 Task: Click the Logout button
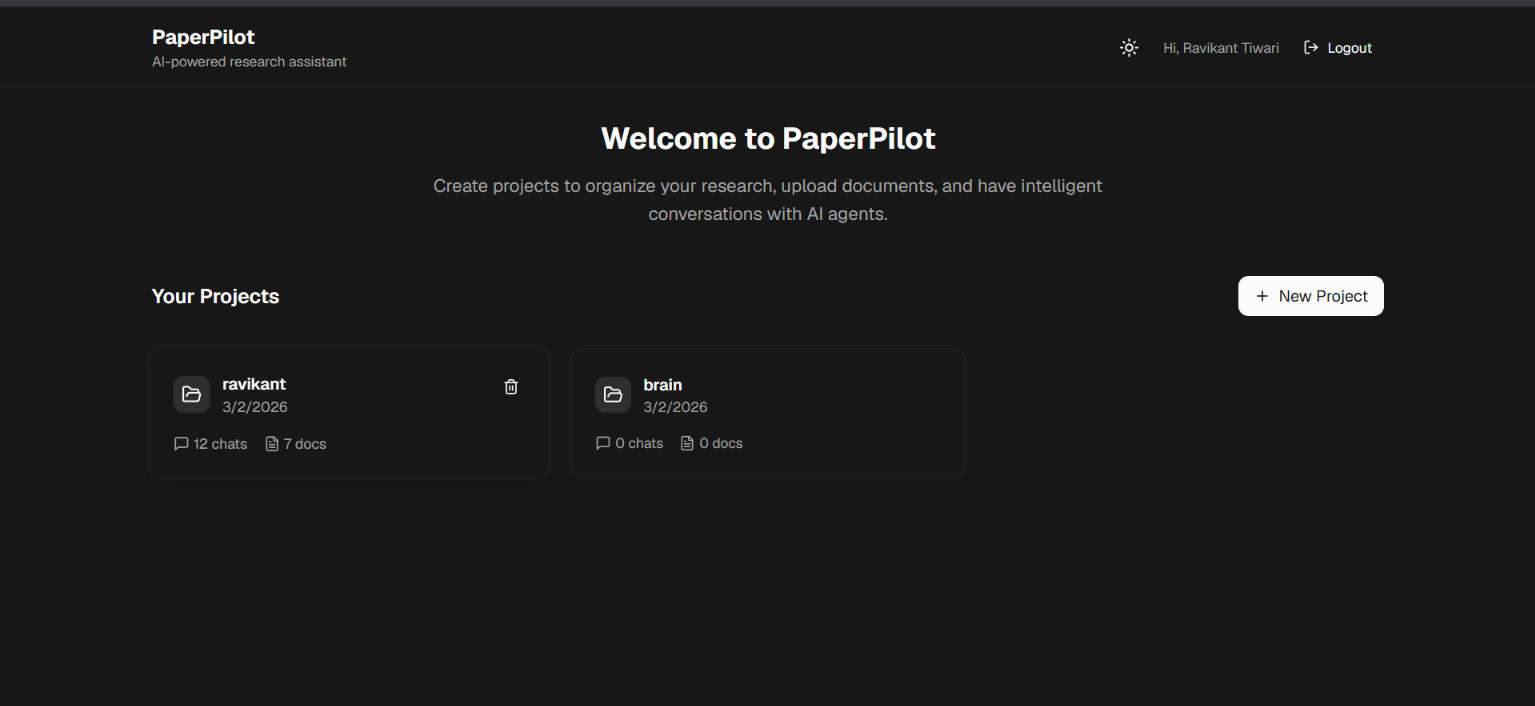pyautogui.click(x=1338, y=48)
